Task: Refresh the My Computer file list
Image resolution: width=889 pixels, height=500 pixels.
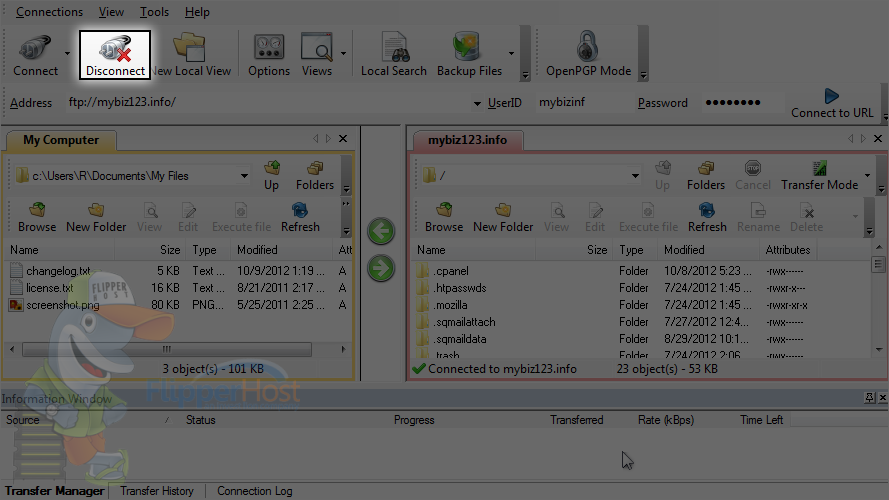Action: (x=300, y=218)
